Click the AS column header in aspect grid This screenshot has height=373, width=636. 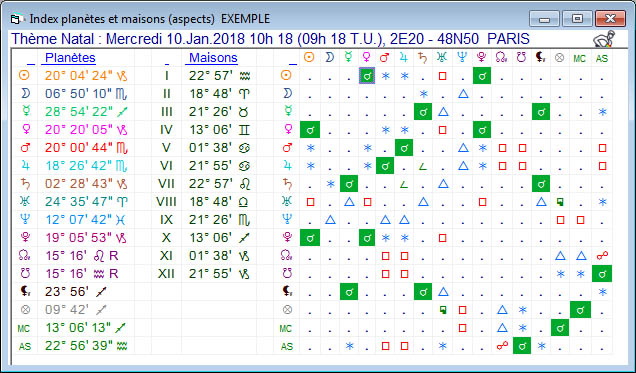coord(602,59)
